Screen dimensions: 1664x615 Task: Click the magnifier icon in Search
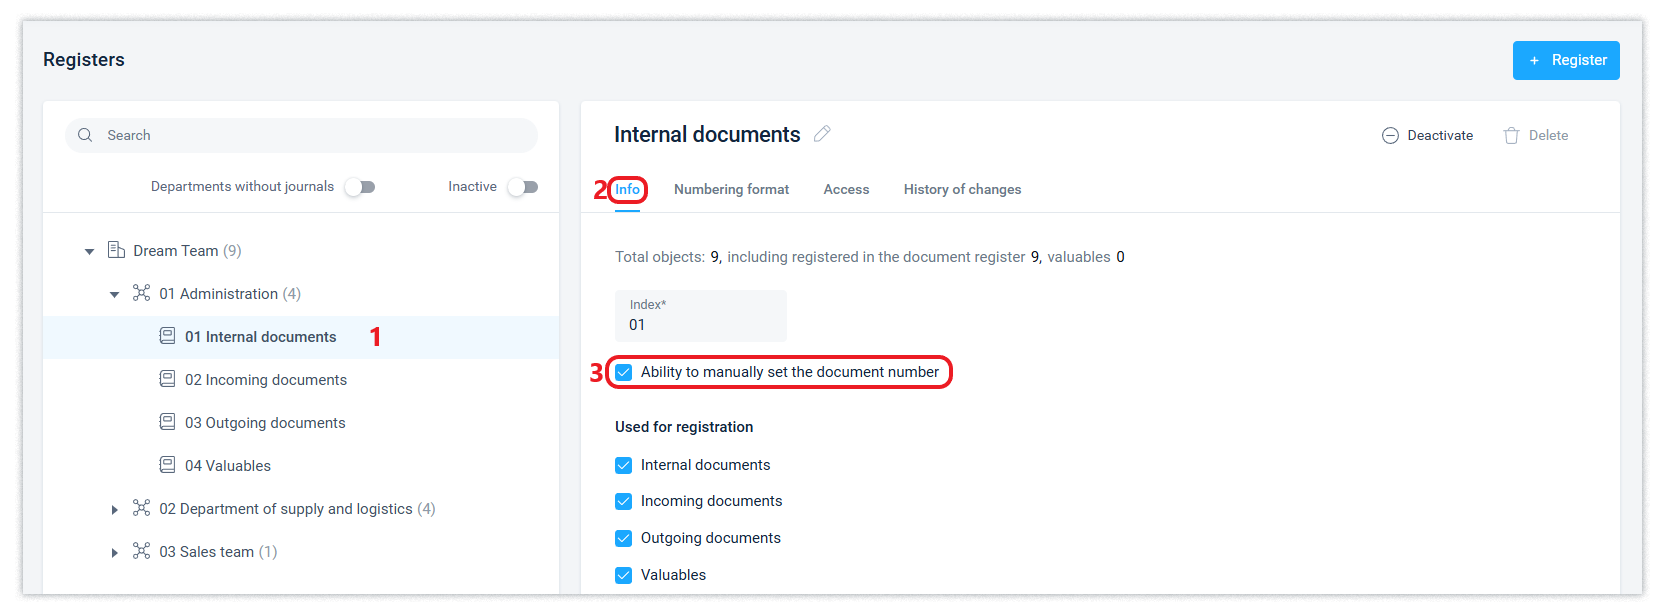click(85, 135)
